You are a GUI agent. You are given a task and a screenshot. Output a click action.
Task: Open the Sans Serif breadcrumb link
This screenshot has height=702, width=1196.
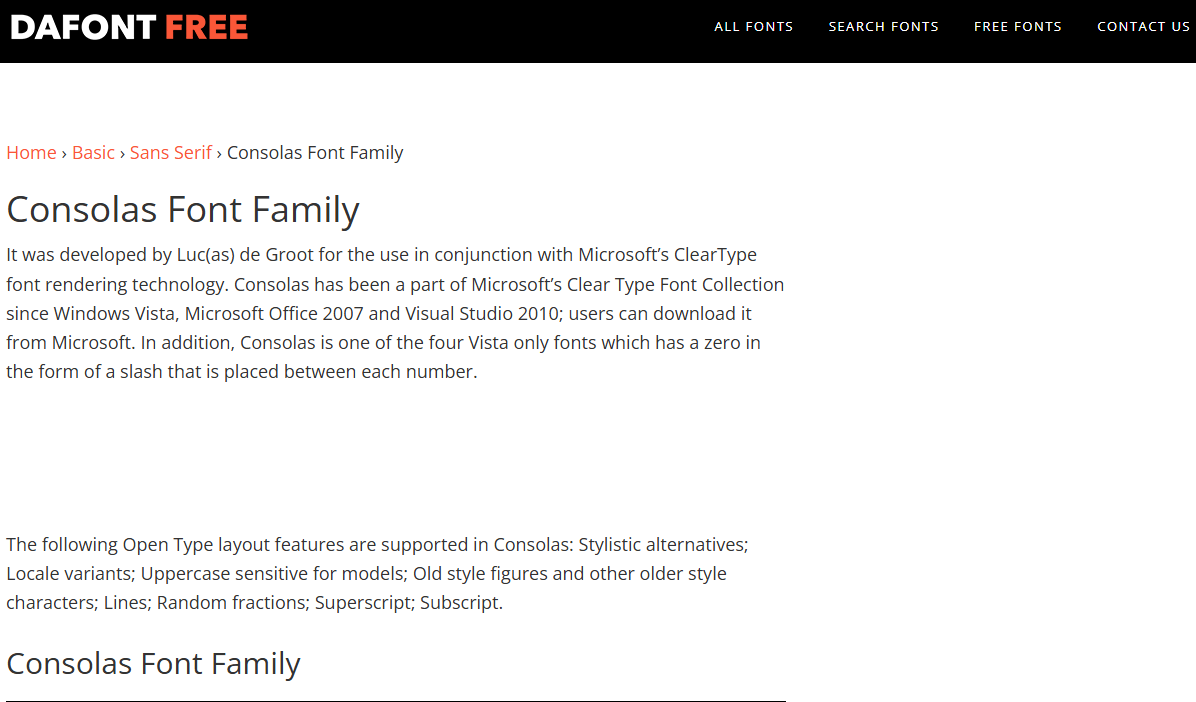(x=171, y=153)
